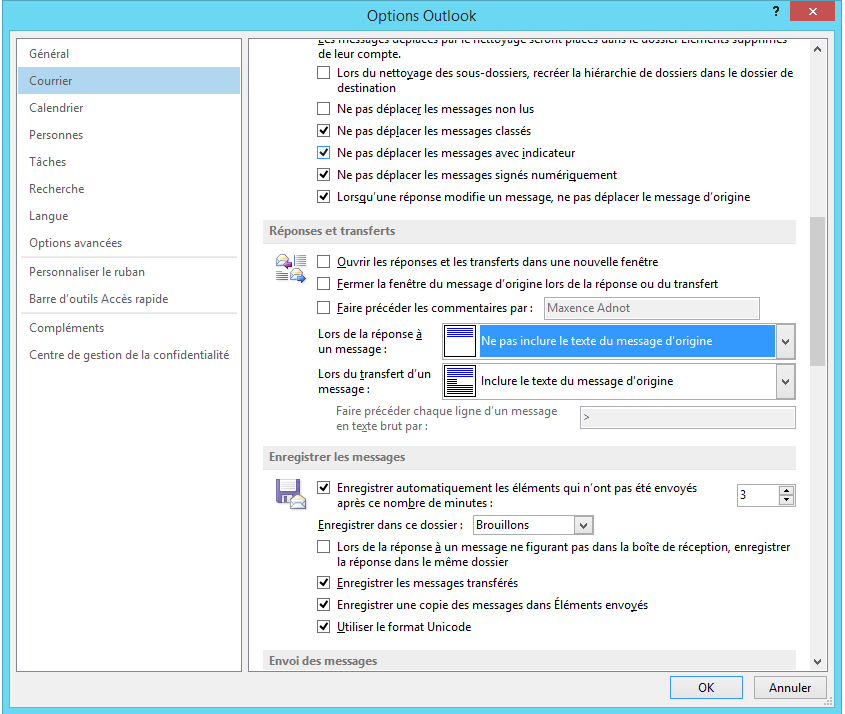Open the Recherche settings

[129, 189]
